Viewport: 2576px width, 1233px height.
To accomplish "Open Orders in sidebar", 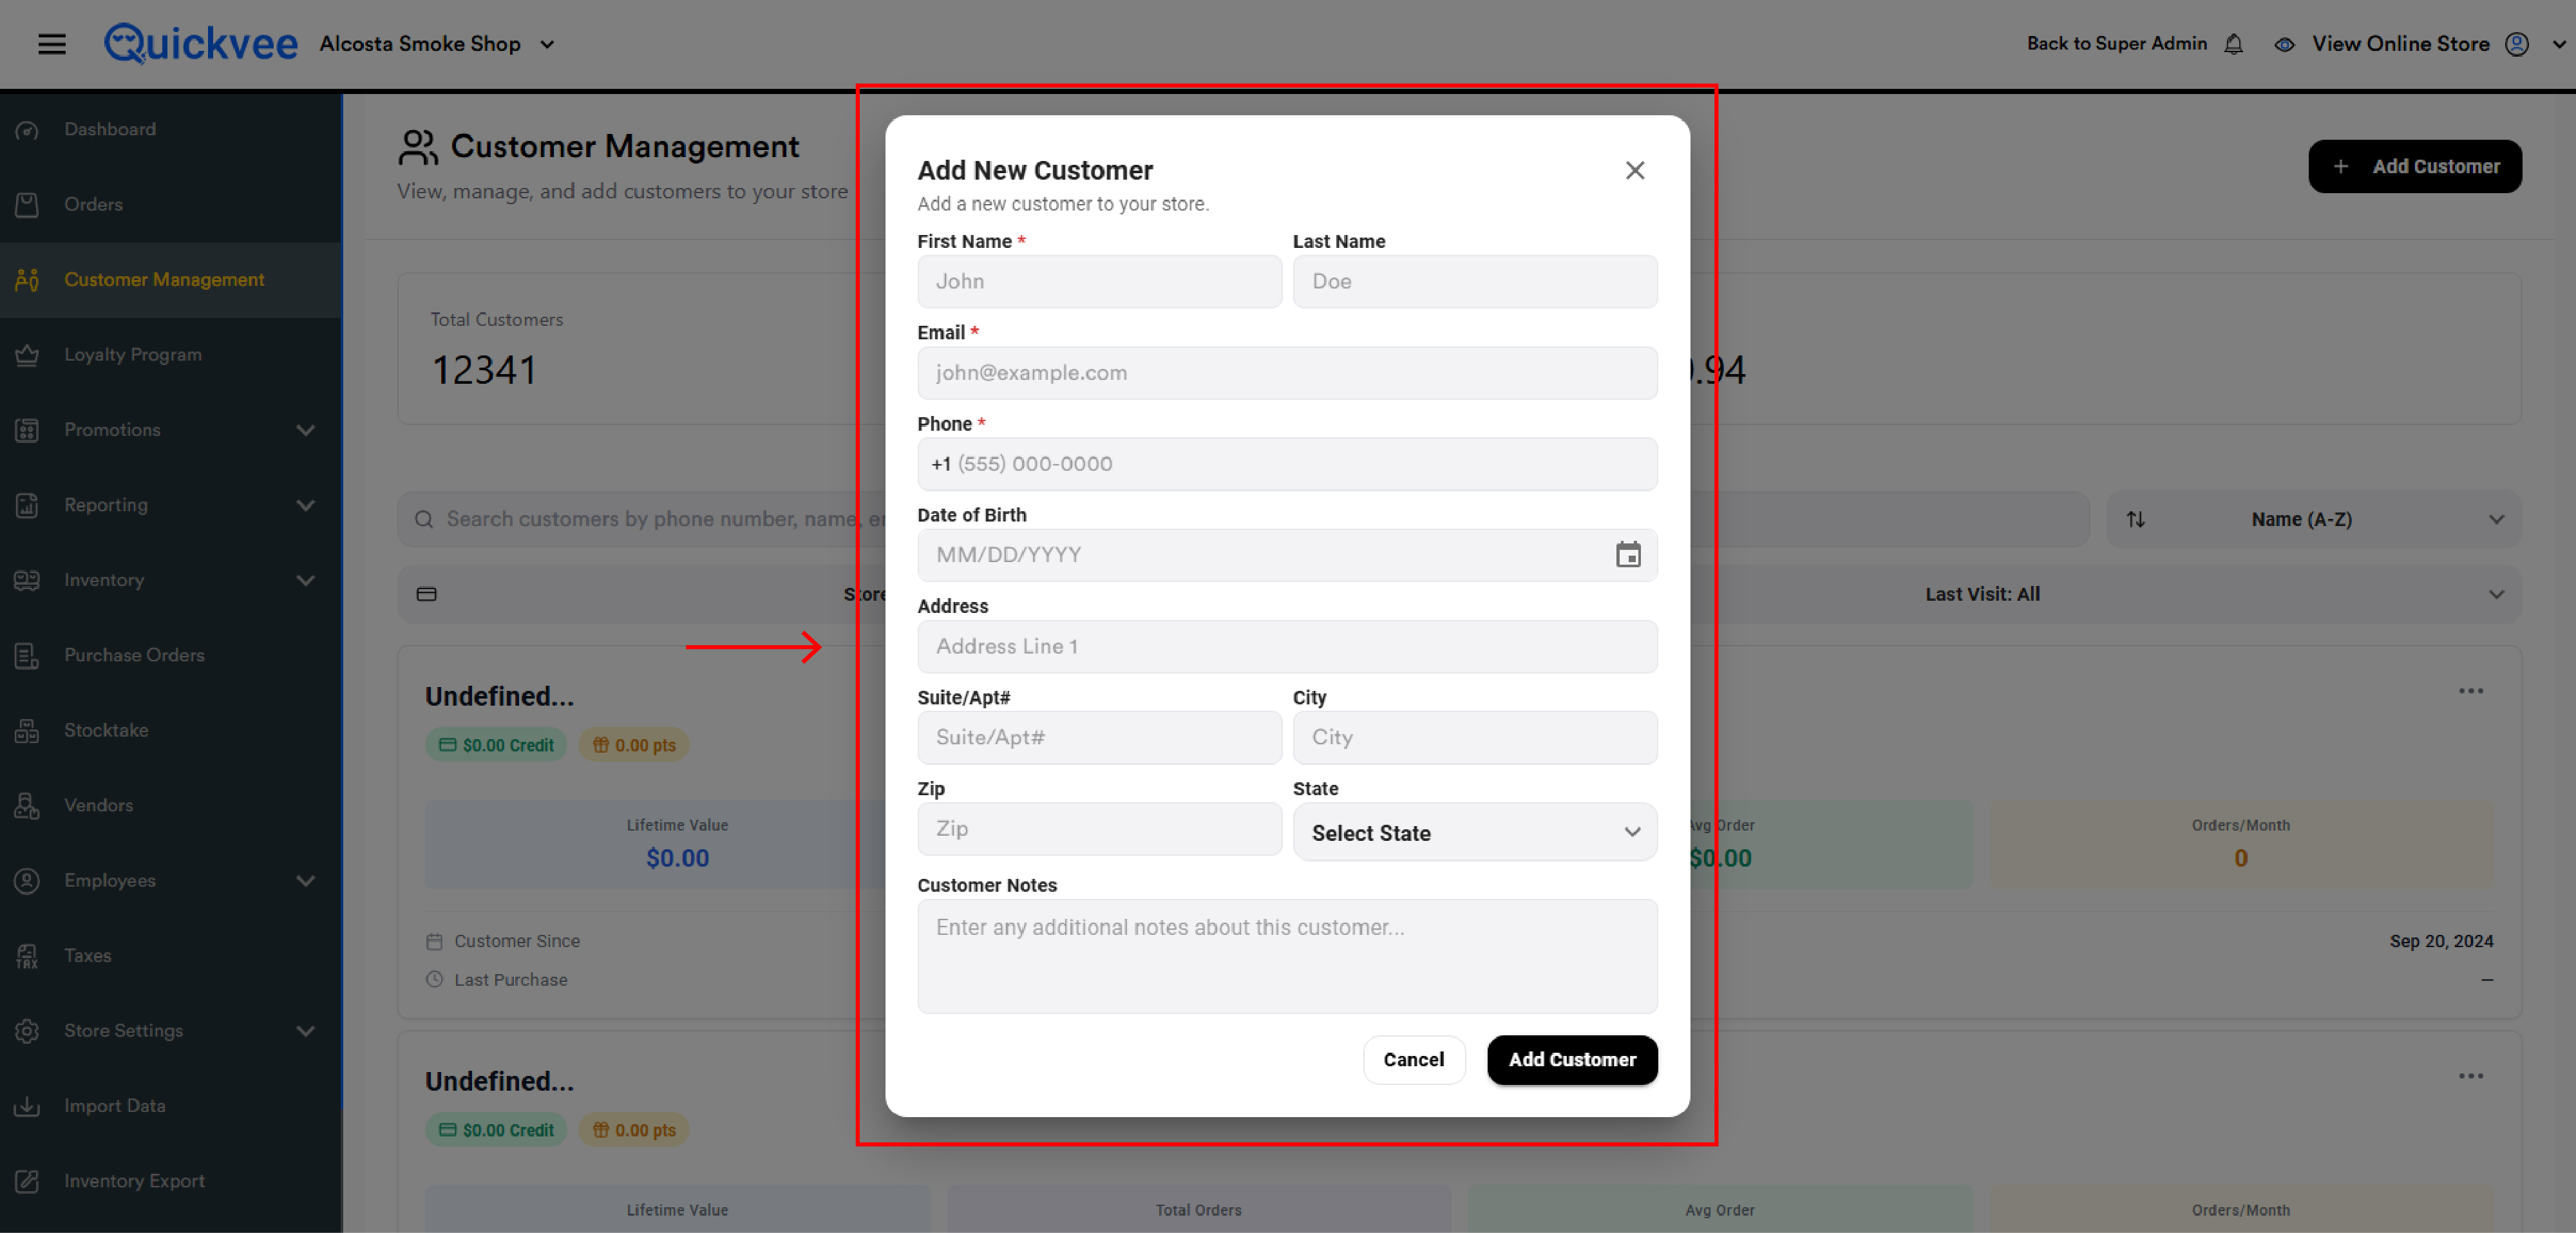I will [x=93, y=204].
